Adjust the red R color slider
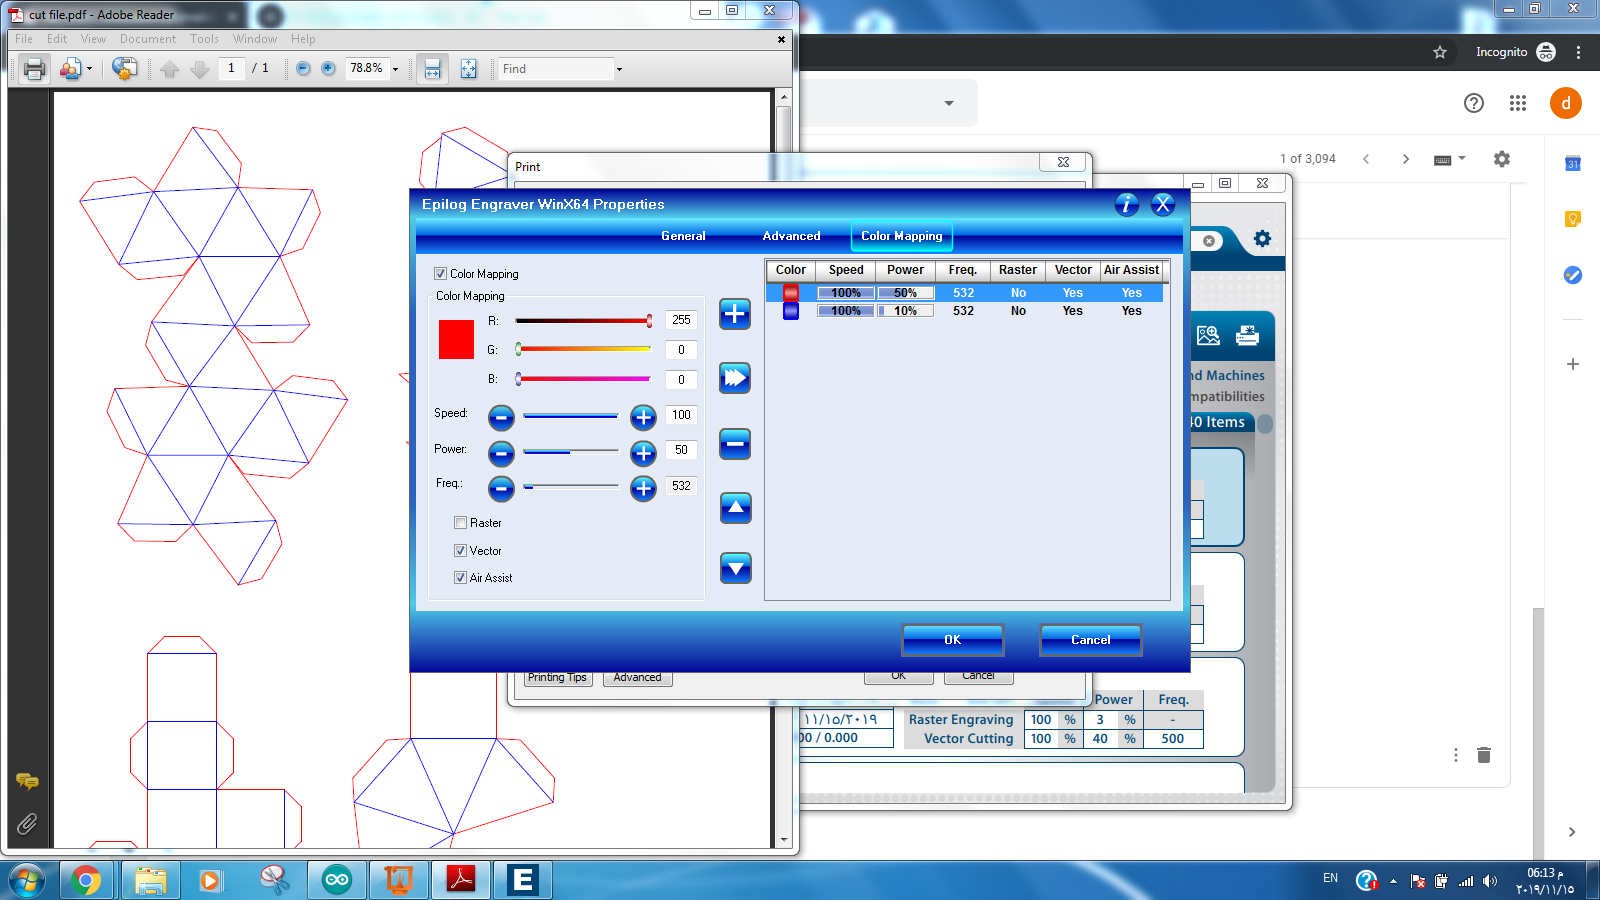 [x=584, y=321]
